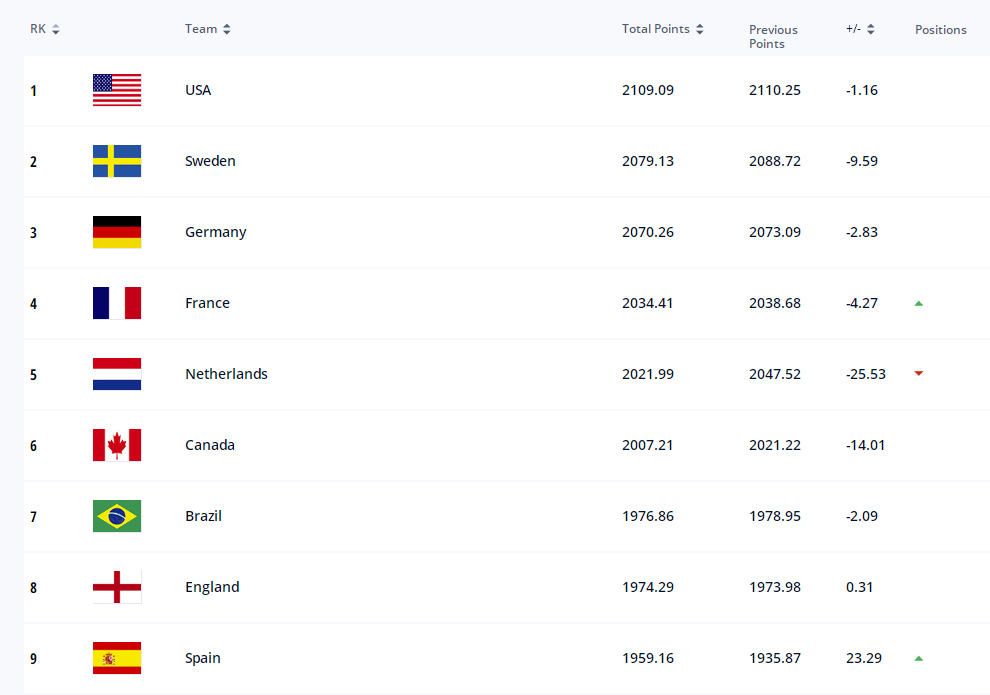
Task: Open the Germany team name link
Action: coord(215,232)
